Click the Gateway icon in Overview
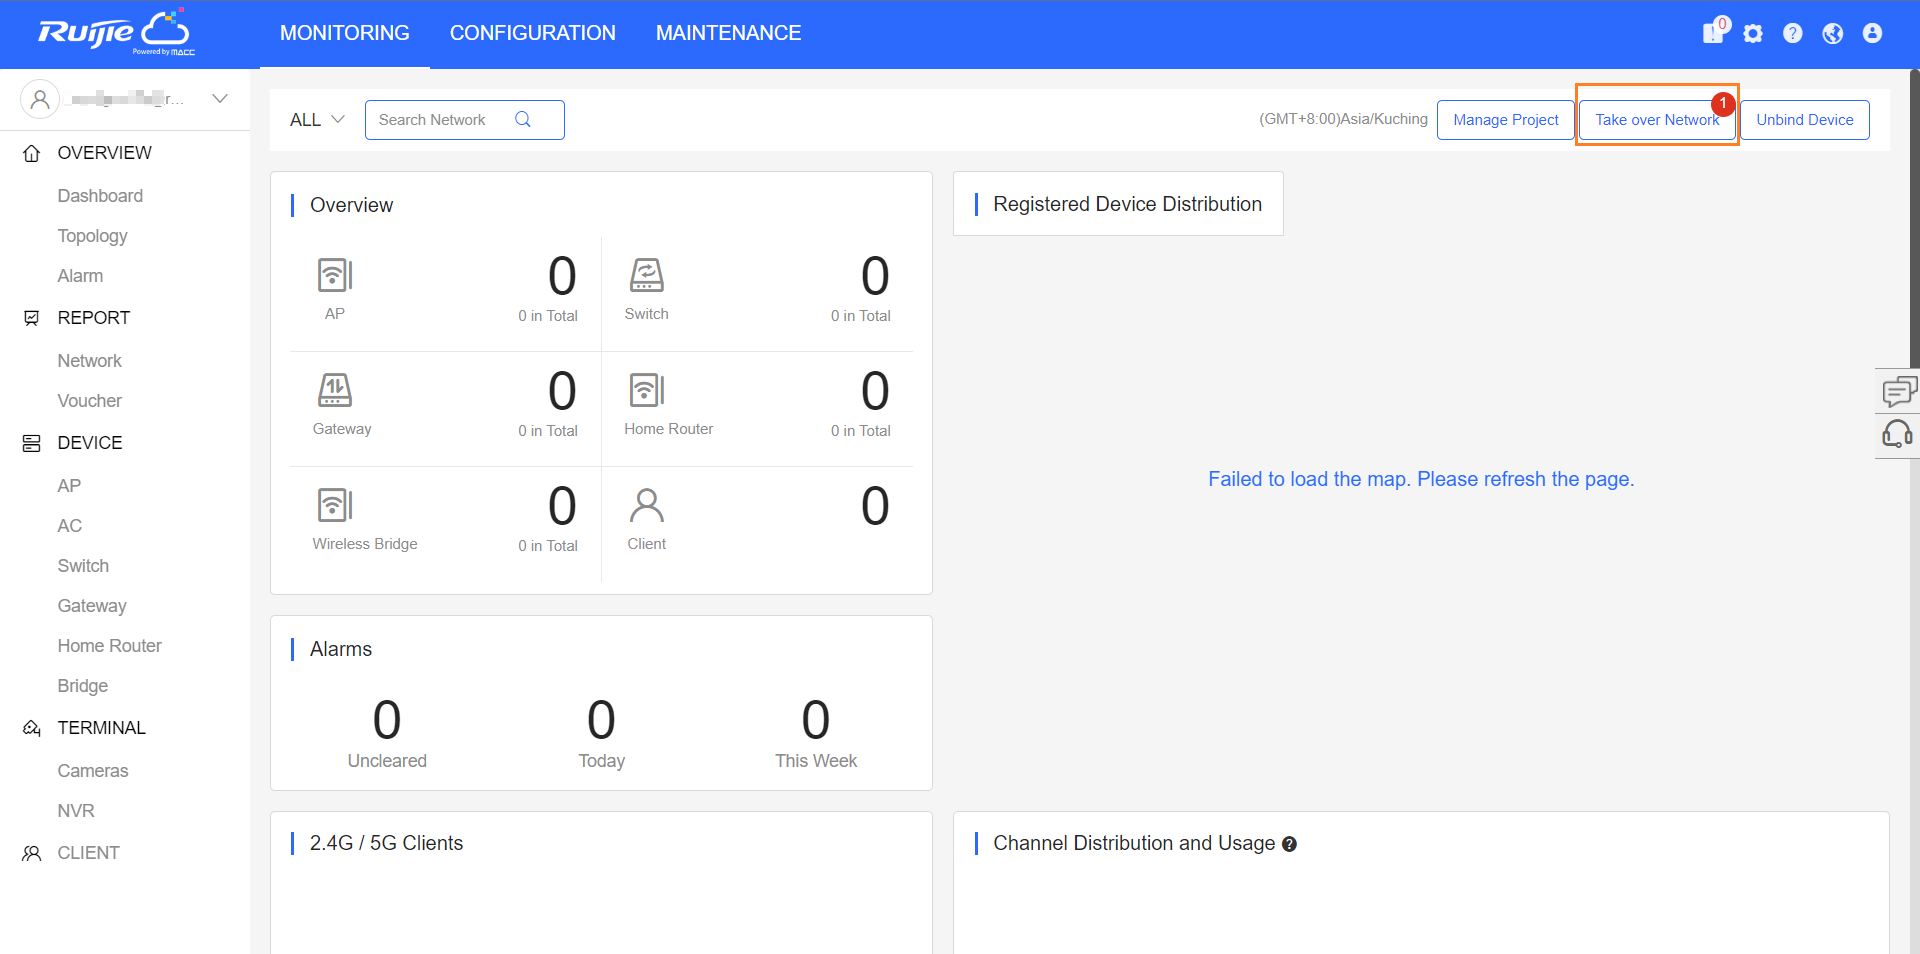This screenshot has width=1920, height=954. [335, 390]
